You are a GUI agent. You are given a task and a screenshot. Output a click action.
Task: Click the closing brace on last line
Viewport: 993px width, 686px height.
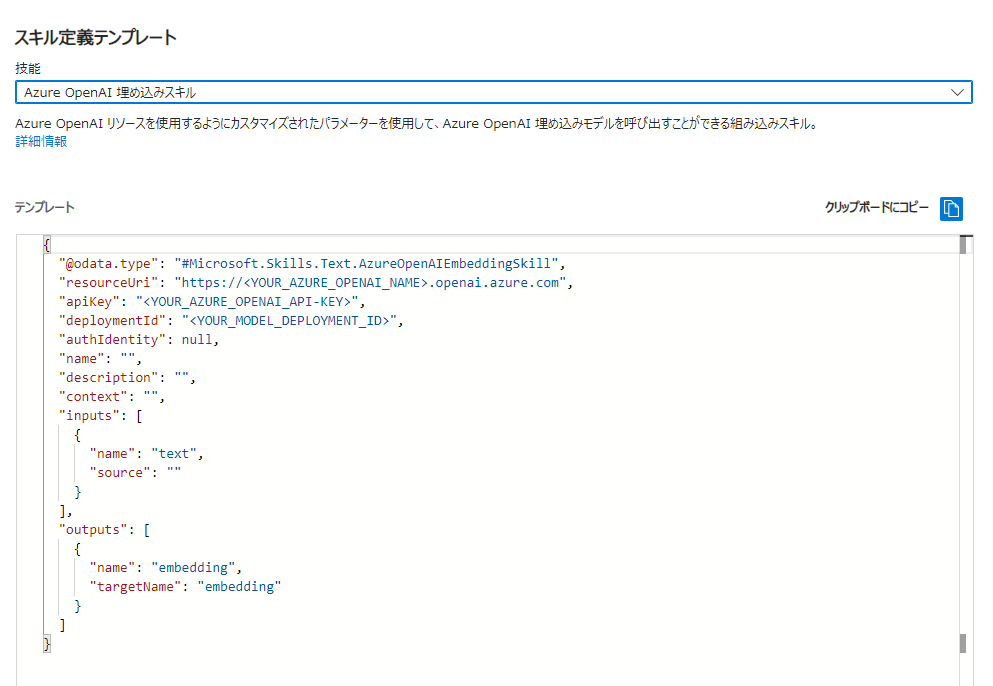[47, 644]
